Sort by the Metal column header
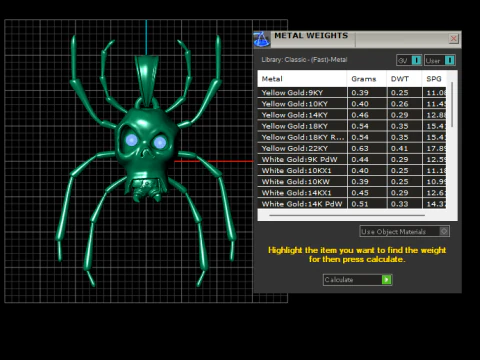Viewport: 480px width, 360px height. click(x=302, y=79)
